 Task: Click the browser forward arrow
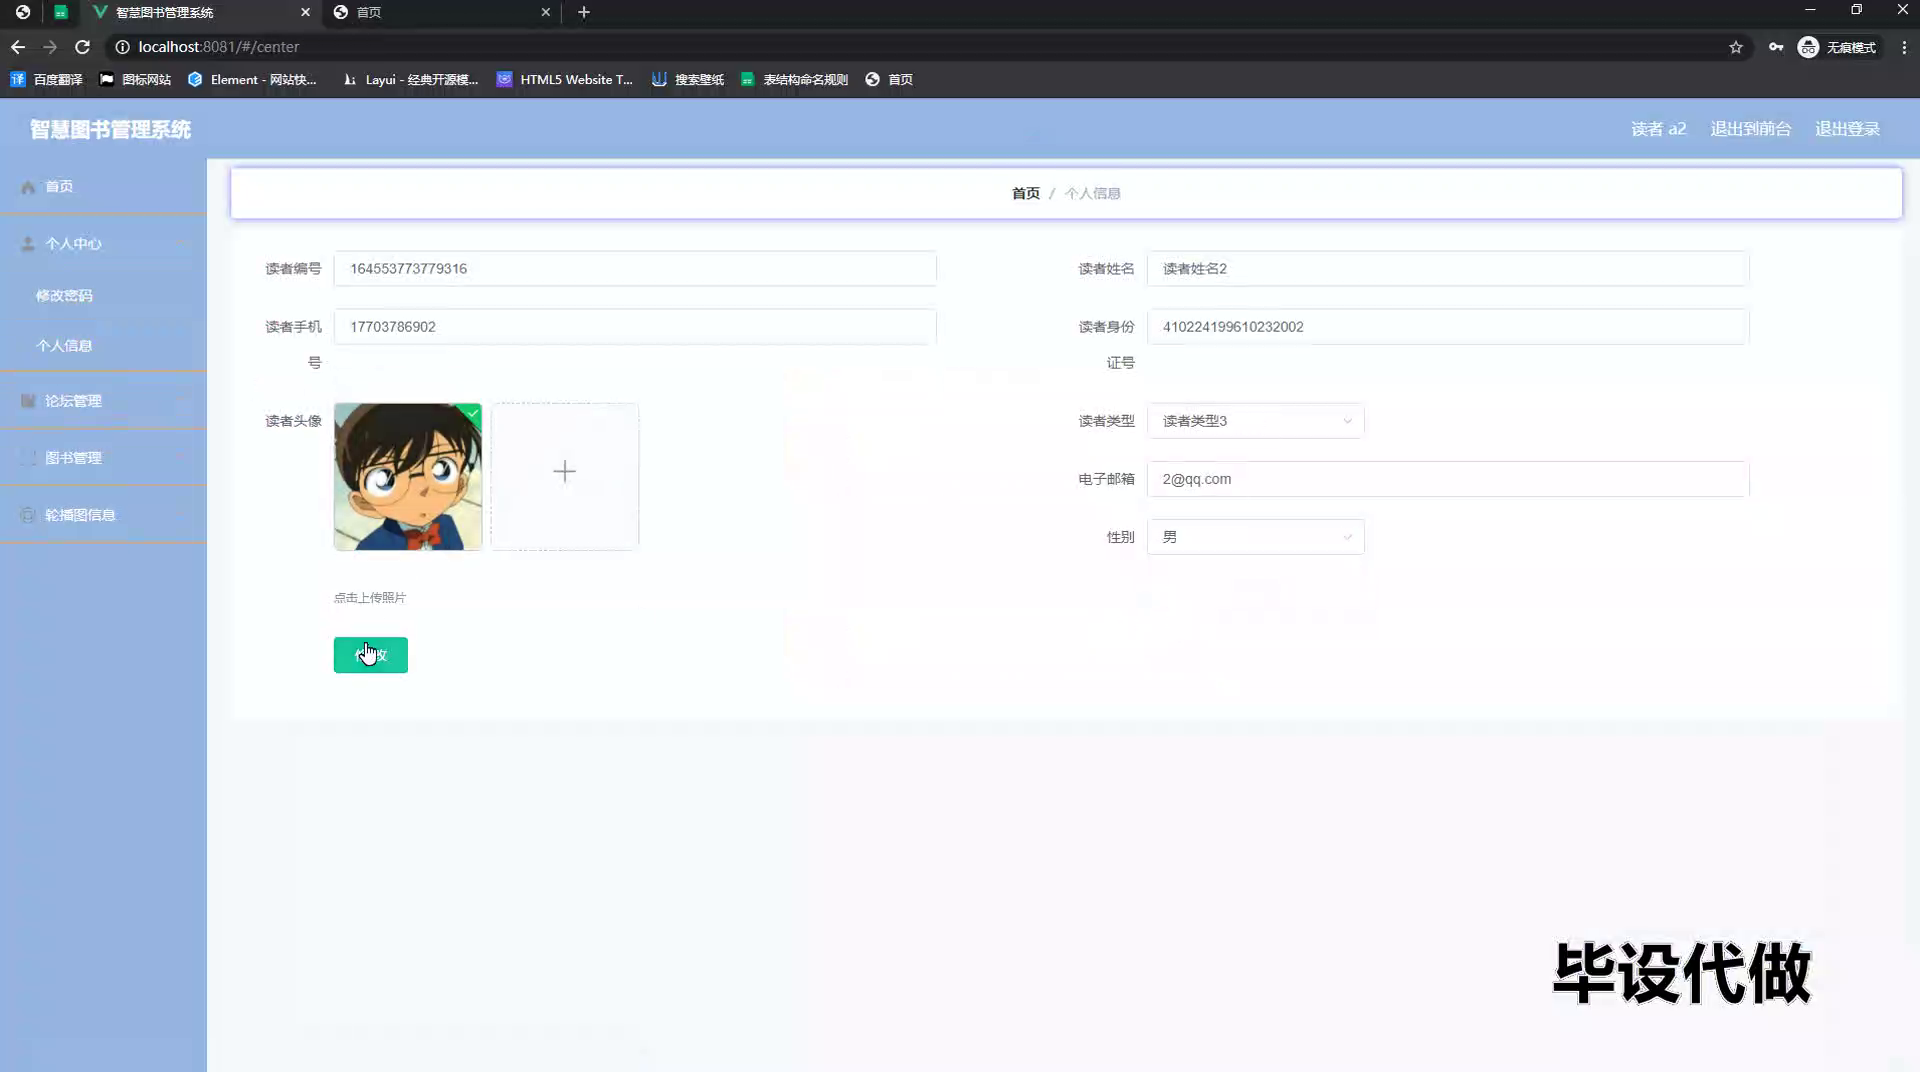[x=50, y=47]
